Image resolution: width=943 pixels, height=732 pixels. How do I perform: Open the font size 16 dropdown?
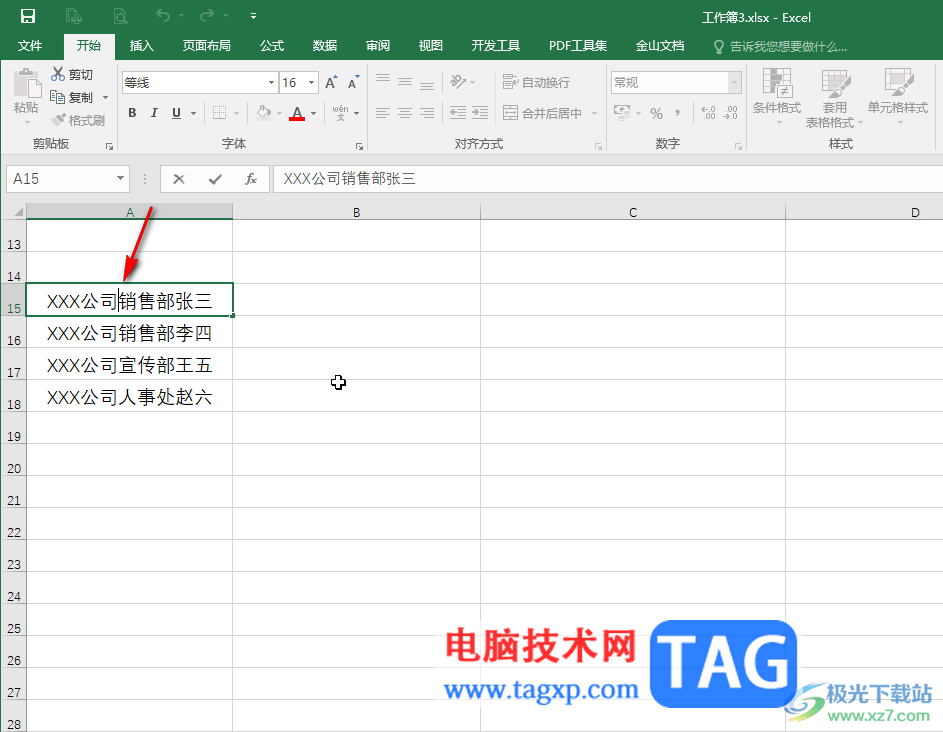pyautogui.click(x=312, y=82)
